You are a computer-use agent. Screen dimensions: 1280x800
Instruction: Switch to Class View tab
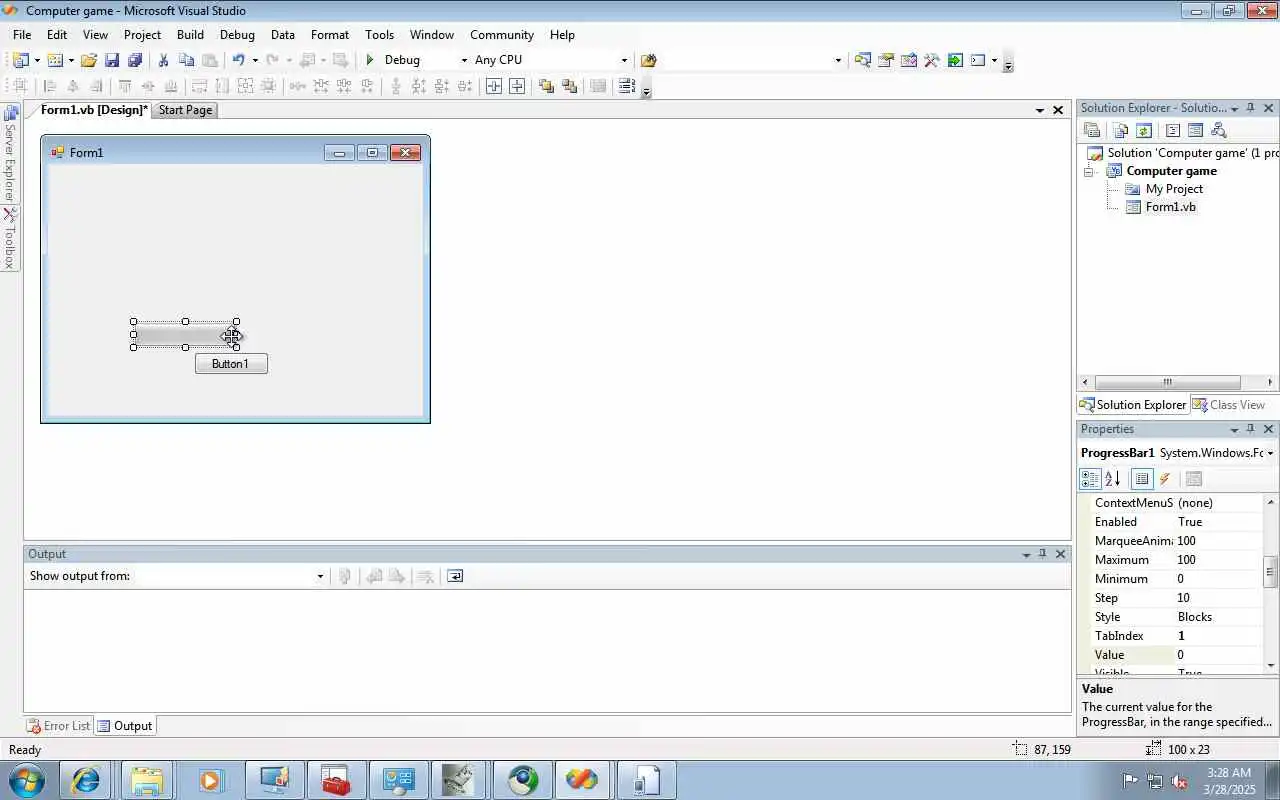point(1229,405)
